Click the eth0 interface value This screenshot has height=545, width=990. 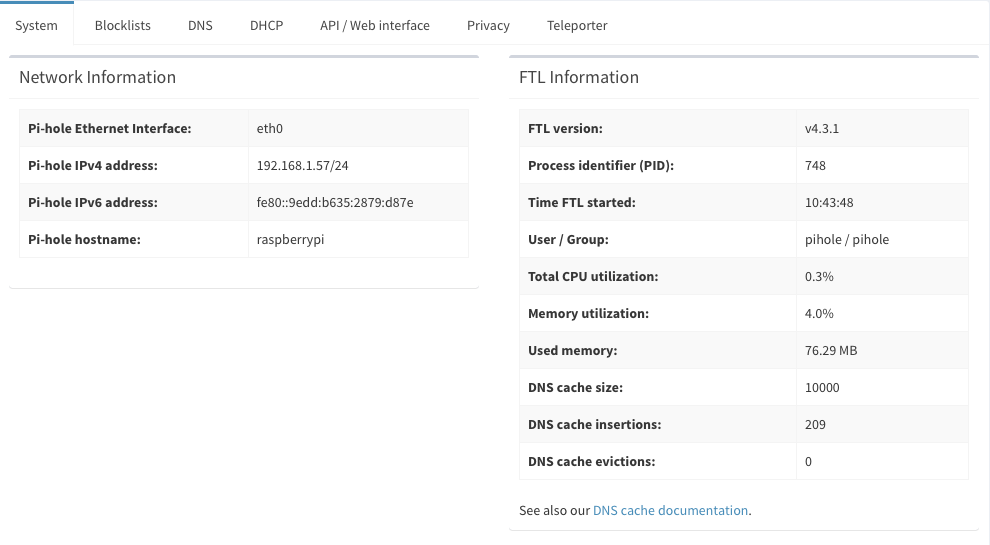[271, 128]
